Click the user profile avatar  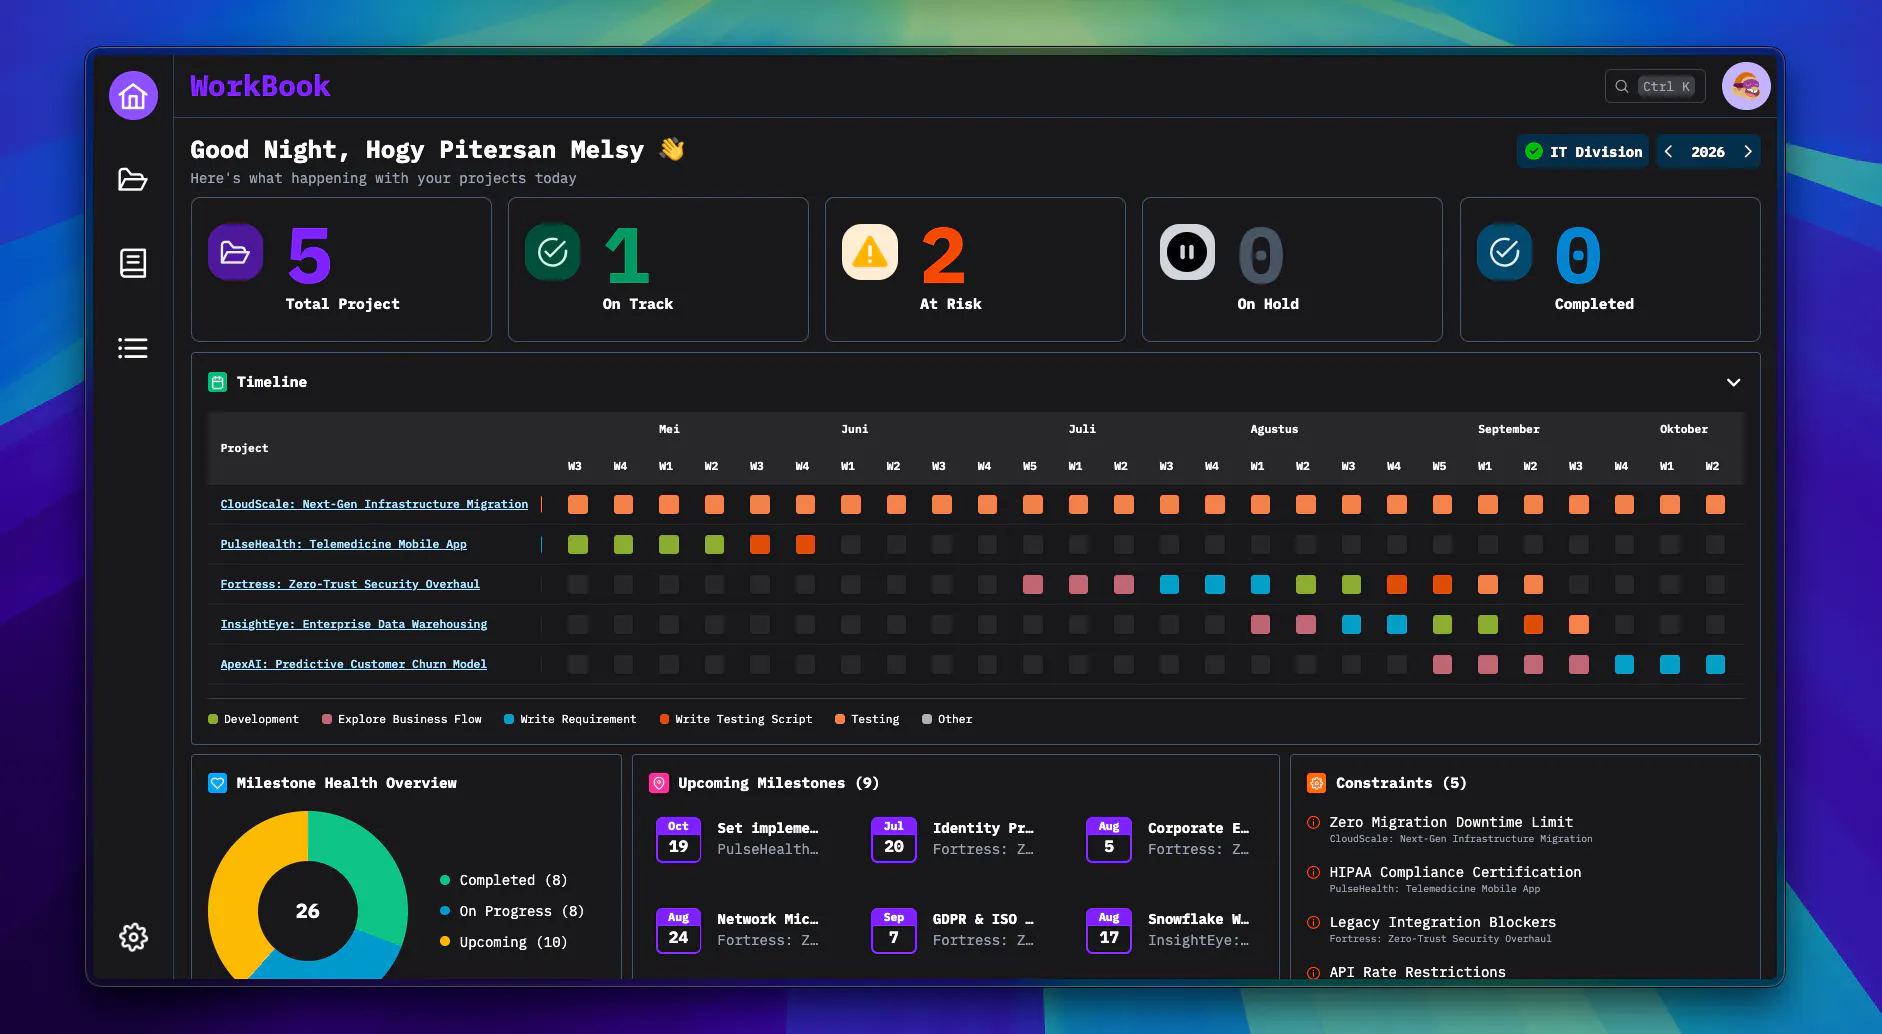pos(1746,87)
